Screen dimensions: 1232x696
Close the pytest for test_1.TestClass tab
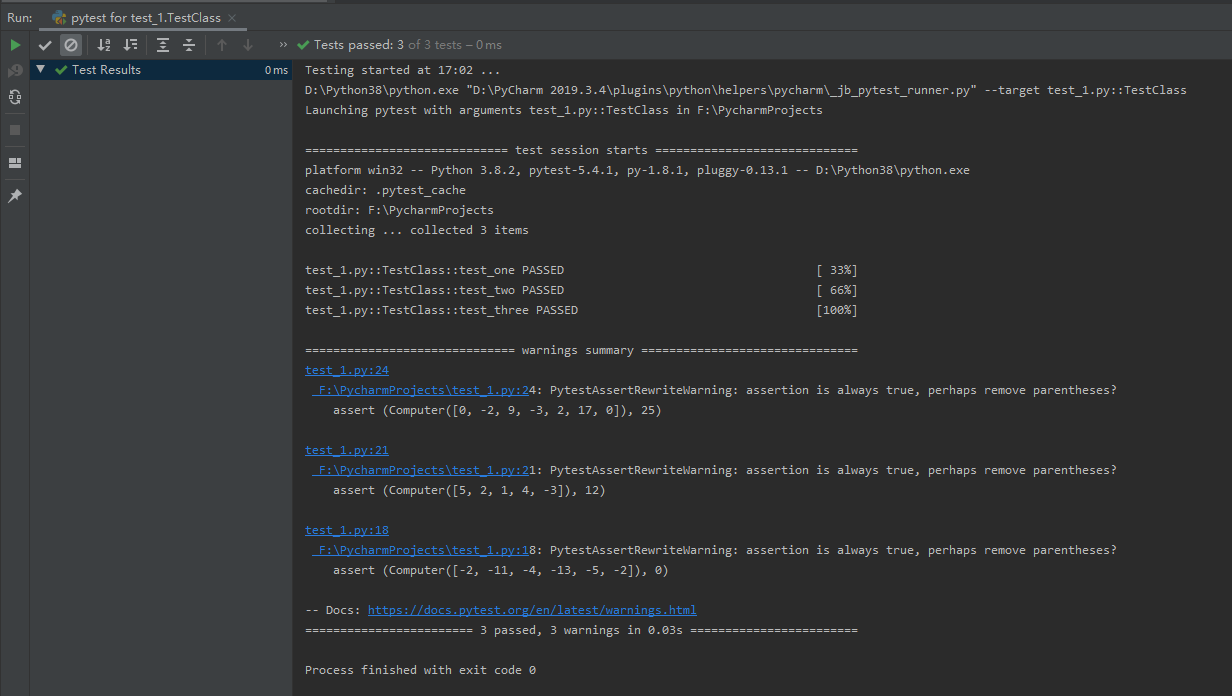pos(232,18)
